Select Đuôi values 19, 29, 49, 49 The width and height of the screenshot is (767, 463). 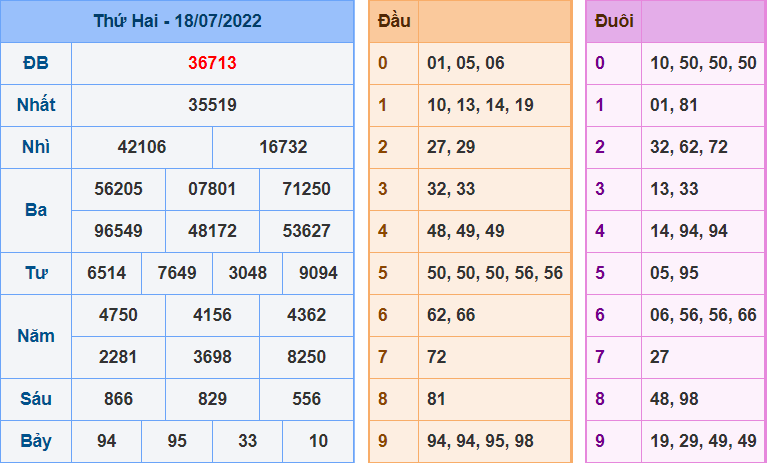point(703,441)
